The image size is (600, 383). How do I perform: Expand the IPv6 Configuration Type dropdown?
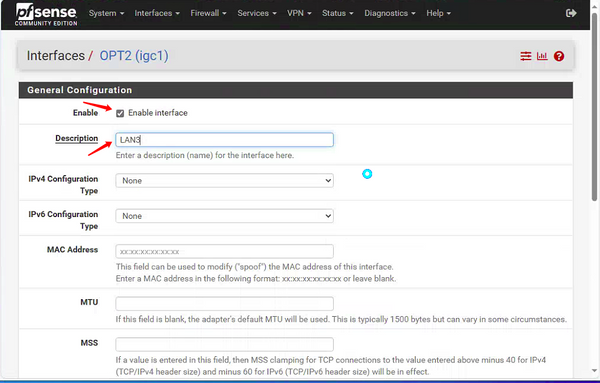(225, 216)
